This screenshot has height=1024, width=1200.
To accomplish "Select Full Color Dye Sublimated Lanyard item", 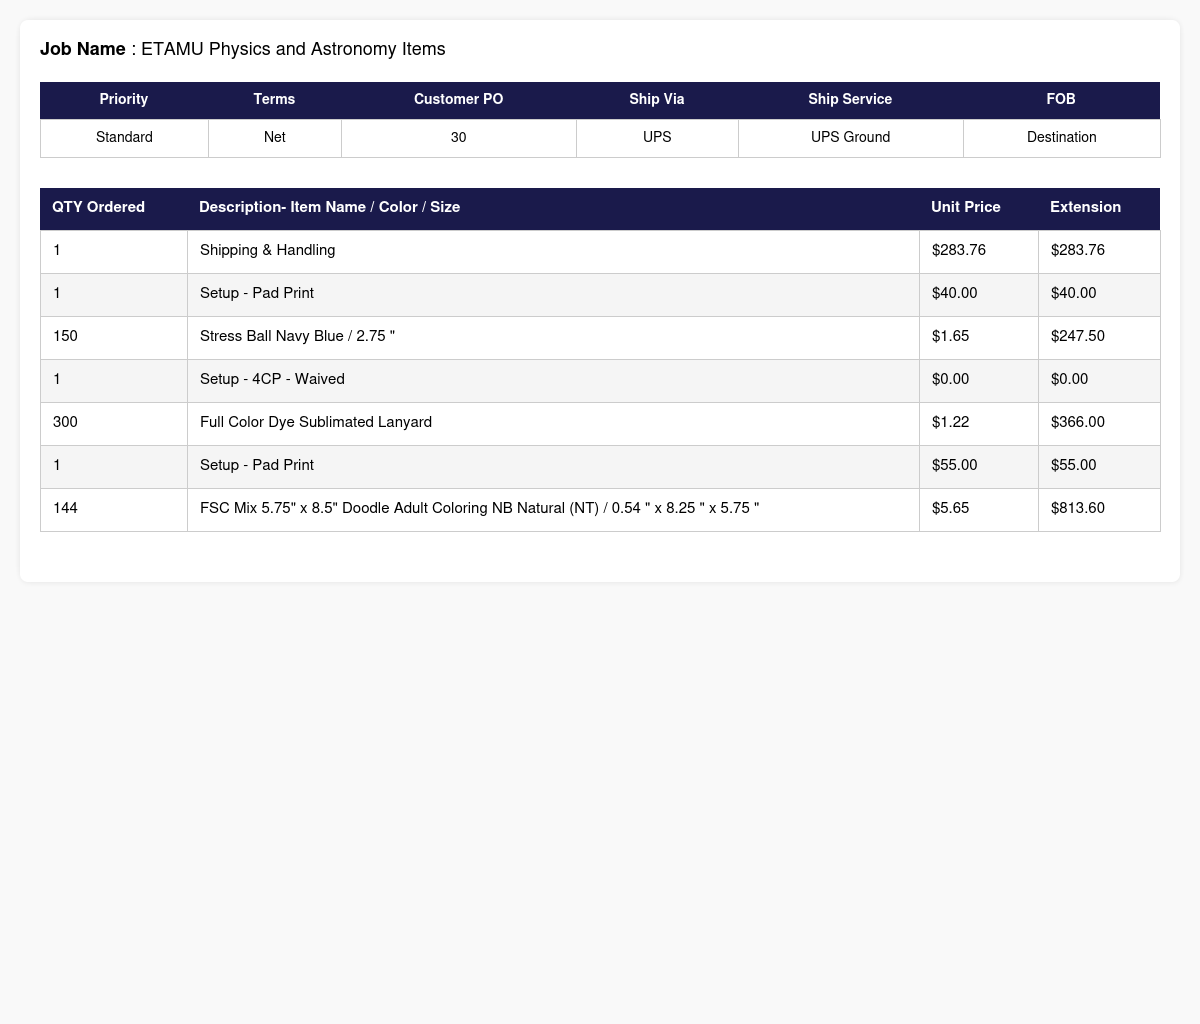I will (316, 422).
